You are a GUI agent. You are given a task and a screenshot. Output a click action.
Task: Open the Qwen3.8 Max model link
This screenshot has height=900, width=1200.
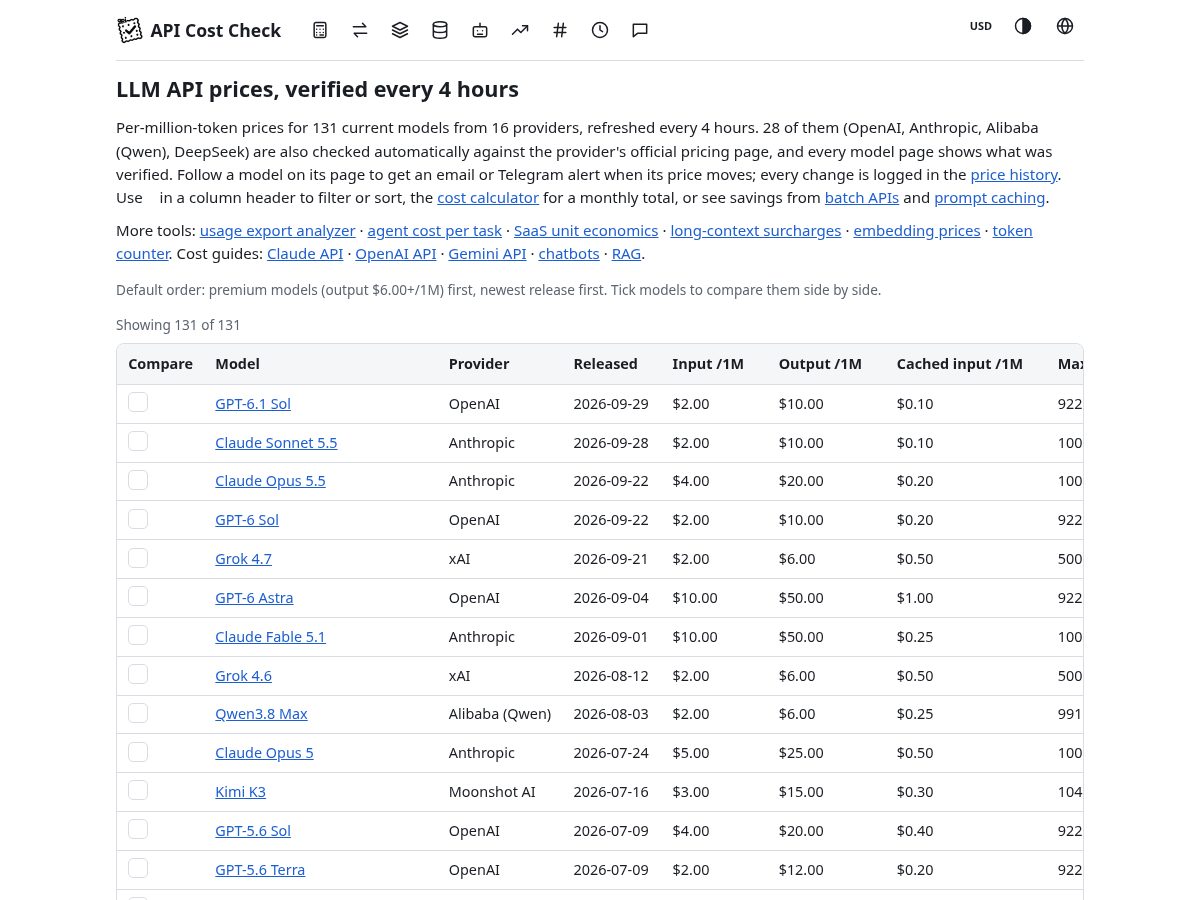pyautogui.click(x=261, y=714)
